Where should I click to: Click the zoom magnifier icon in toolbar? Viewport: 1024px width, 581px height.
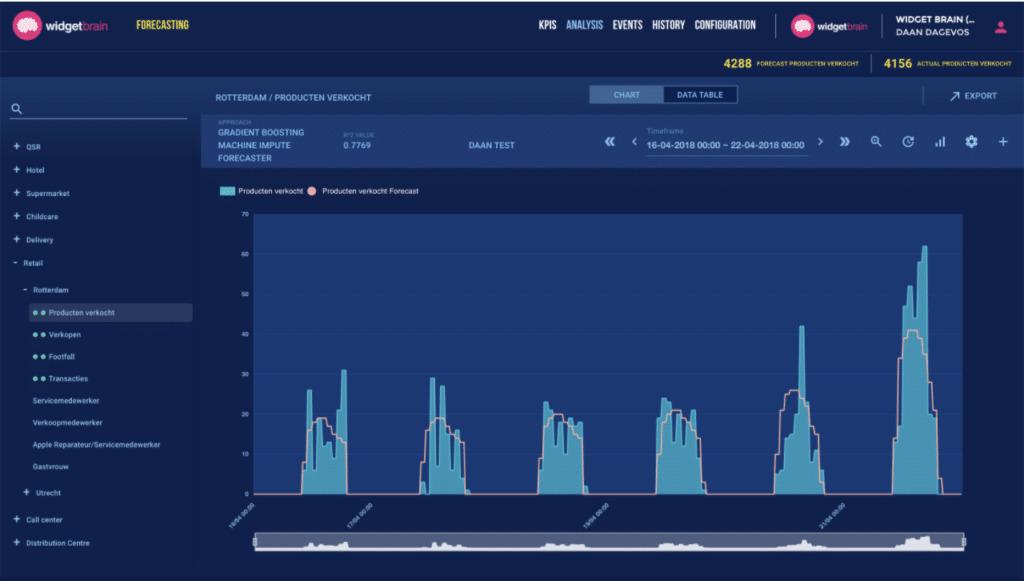pos(876,142)
